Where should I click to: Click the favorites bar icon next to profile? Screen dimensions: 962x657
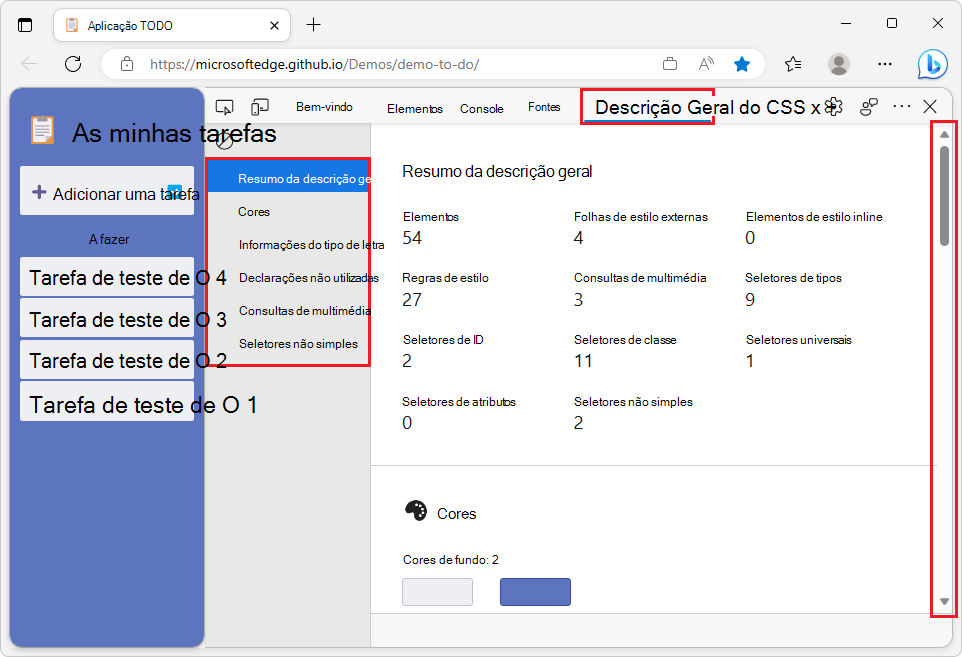pyautogui.click(x=793, y=63)
